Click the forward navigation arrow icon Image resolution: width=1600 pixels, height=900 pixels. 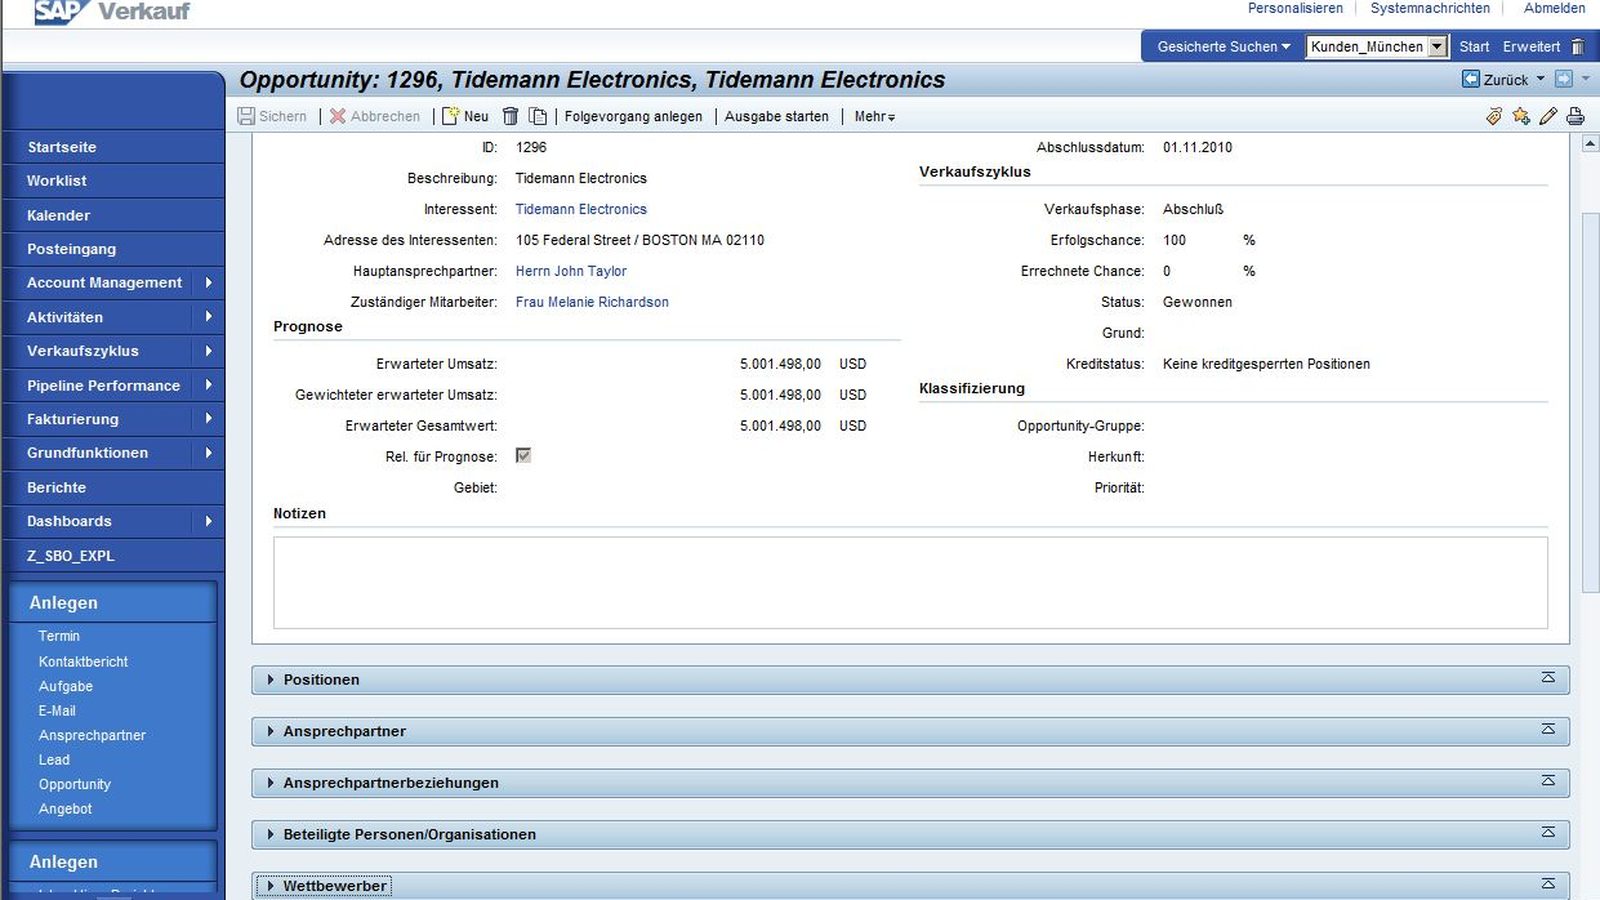pos(1564,79)
